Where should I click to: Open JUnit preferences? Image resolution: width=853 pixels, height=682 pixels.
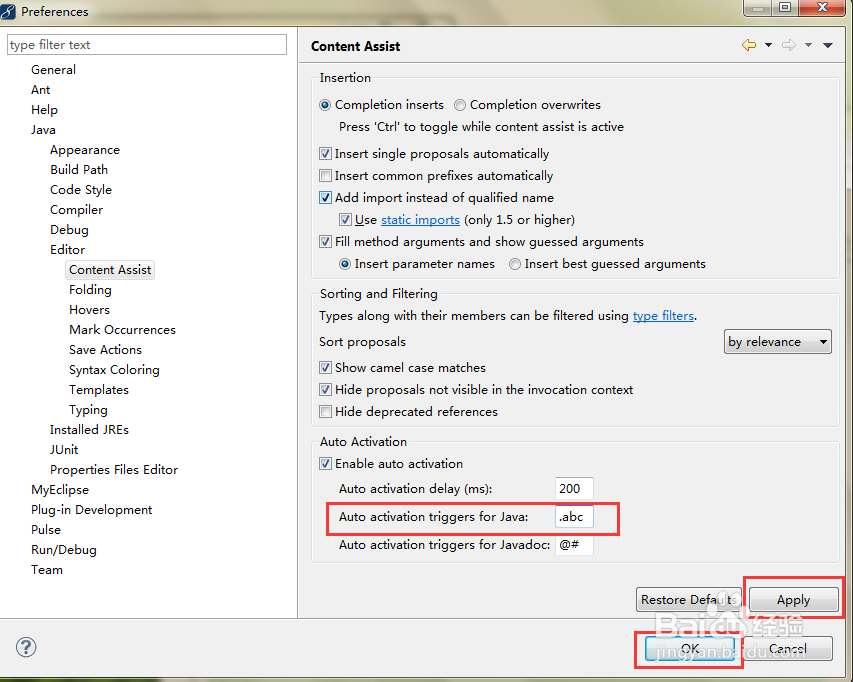pyautogui.click(x=64, y=450)
